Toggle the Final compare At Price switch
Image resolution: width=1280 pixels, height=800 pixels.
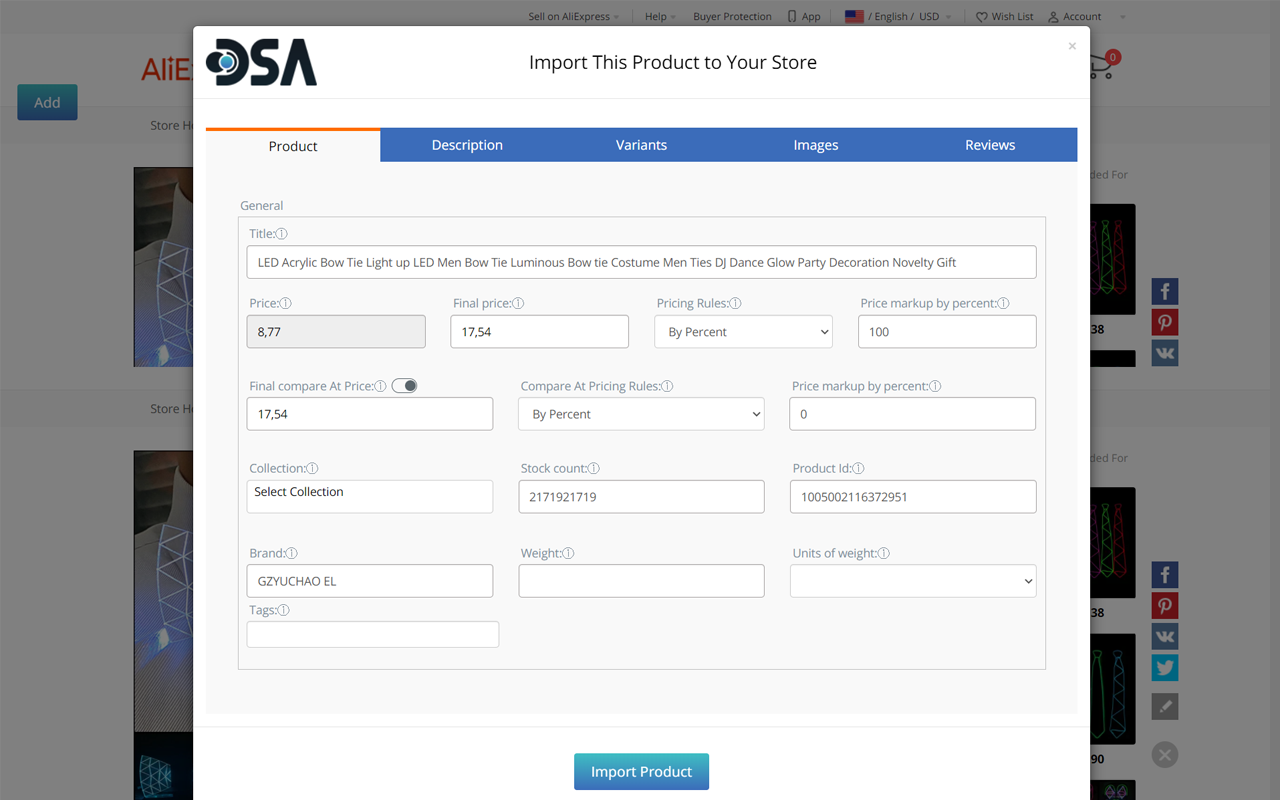pyautogui.click(x=404, y=386)
